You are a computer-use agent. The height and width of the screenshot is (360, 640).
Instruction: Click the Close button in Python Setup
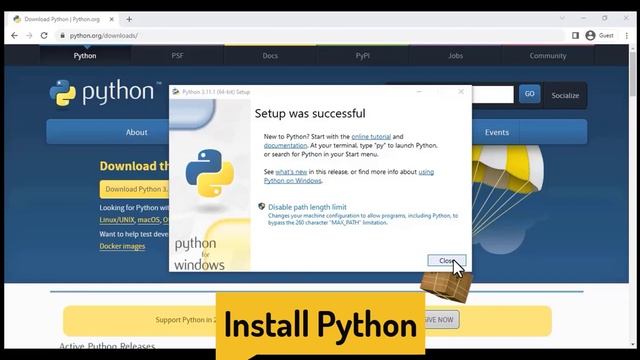(447, 260)
